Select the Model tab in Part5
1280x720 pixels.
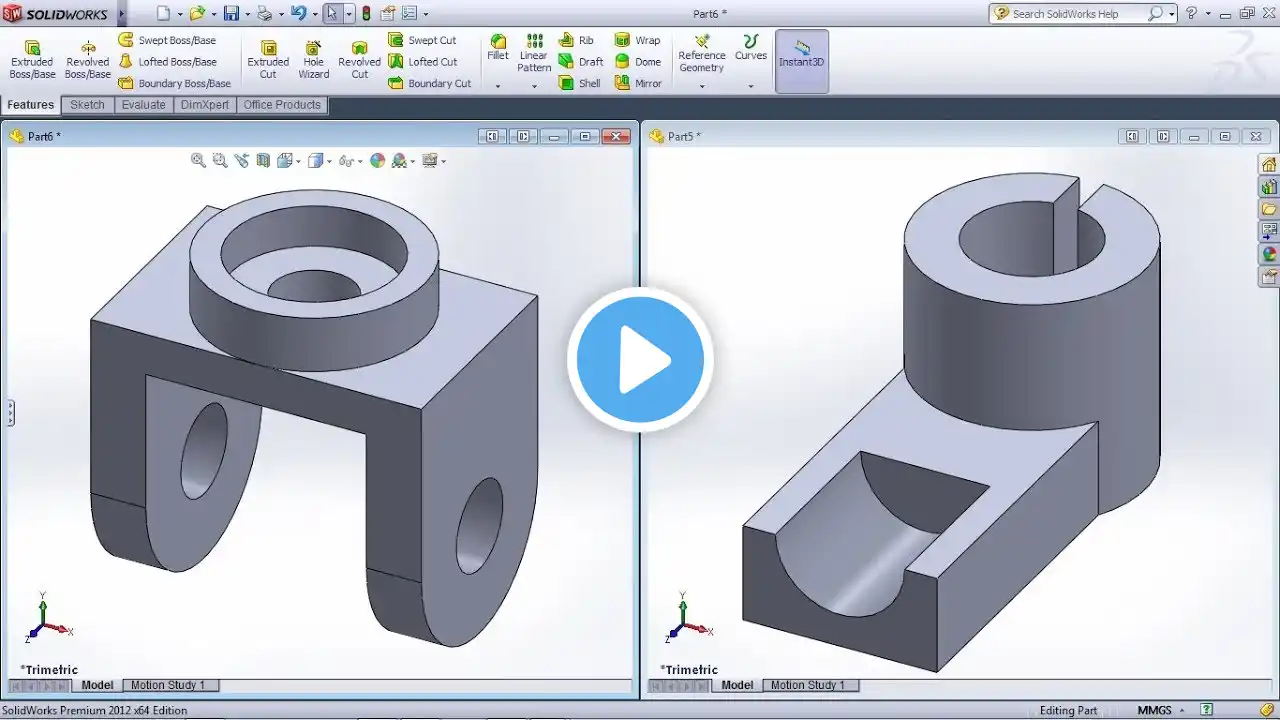(x=737, y=685)
